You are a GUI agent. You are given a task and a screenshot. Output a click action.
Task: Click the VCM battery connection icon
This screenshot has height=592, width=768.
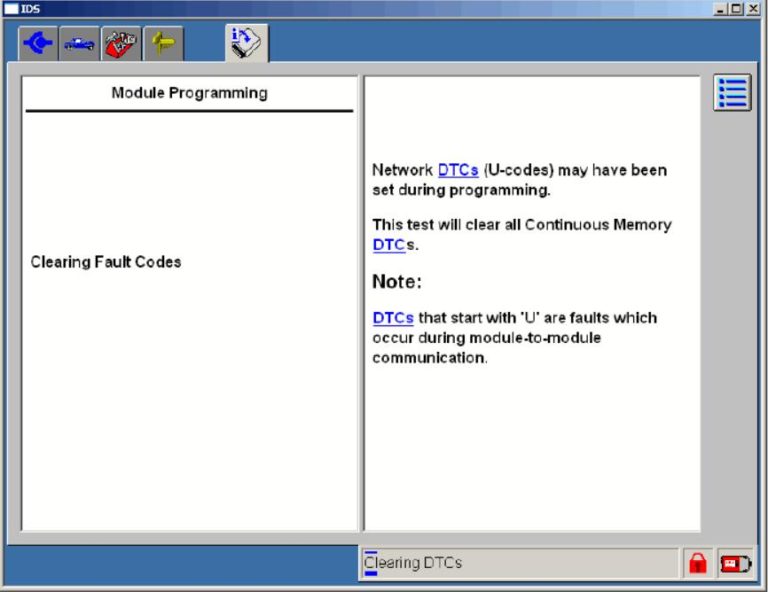[735, 563]
